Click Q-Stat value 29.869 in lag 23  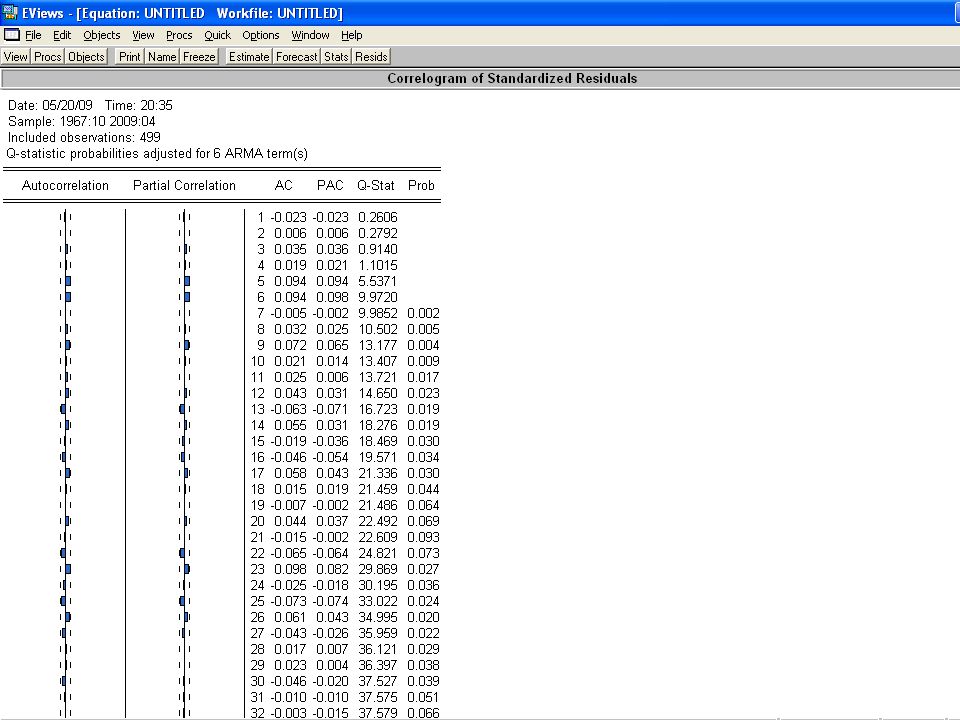click(378, 569)
